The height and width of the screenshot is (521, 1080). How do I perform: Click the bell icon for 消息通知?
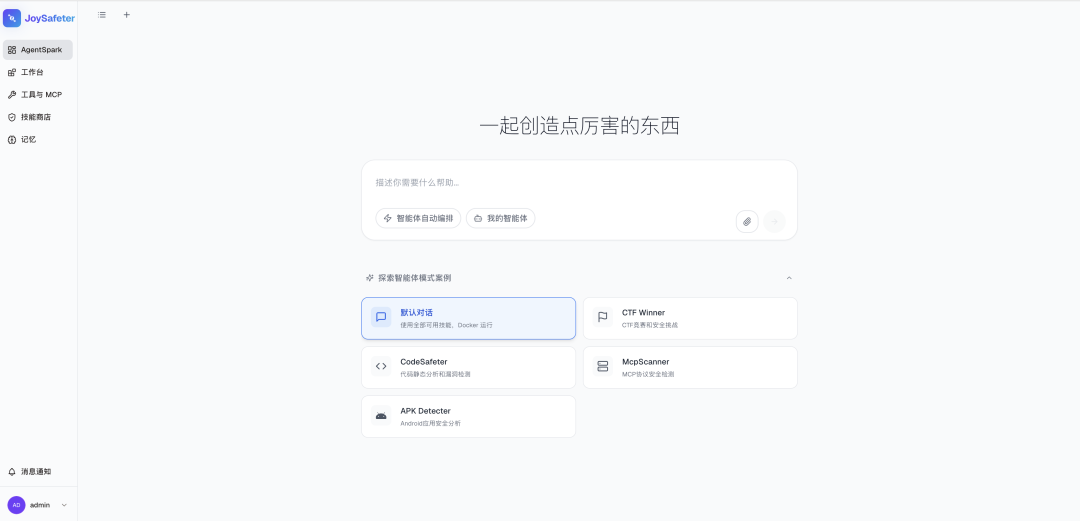pyautogui.click(x=12, y=472)
